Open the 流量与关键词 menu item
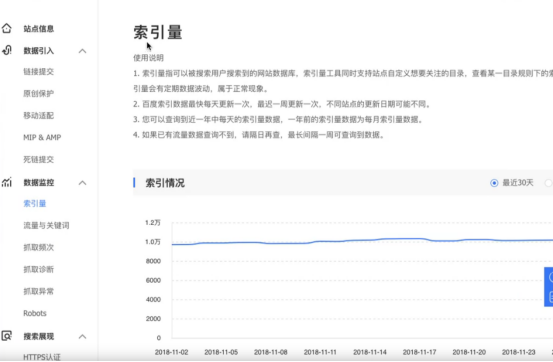Screen dimensions: 553x362 [46, 225]
